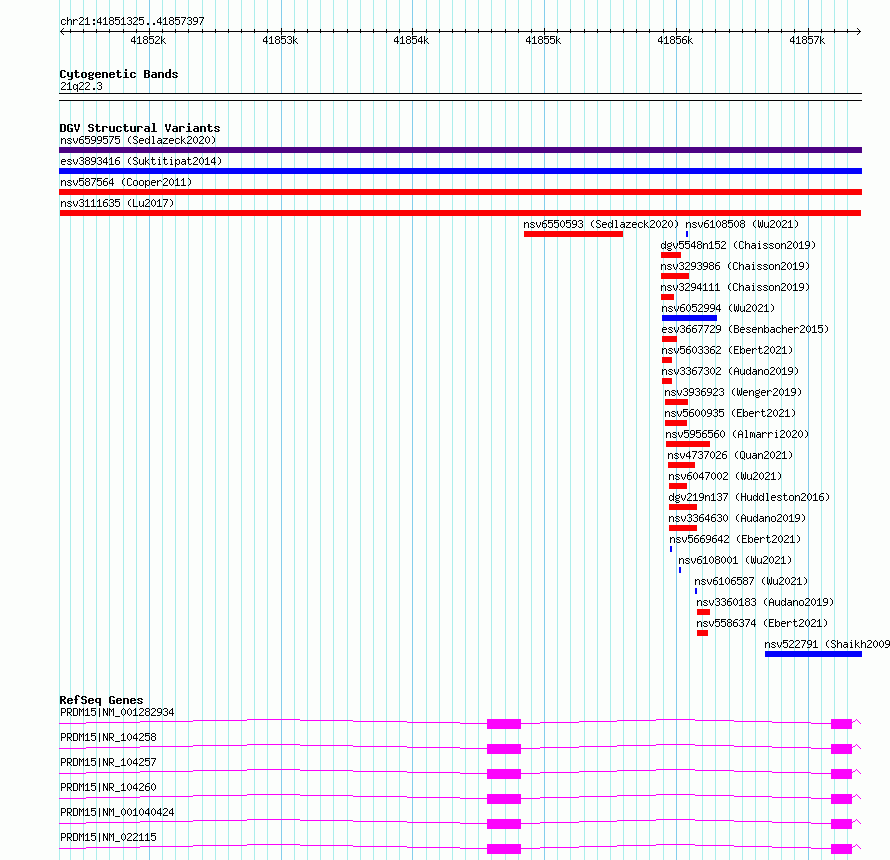Image resolution: width=890 pixels, height=860 pixels.
Task: Open nsv6106587 (Wu2021) label
Action: [x=751, y=581]
